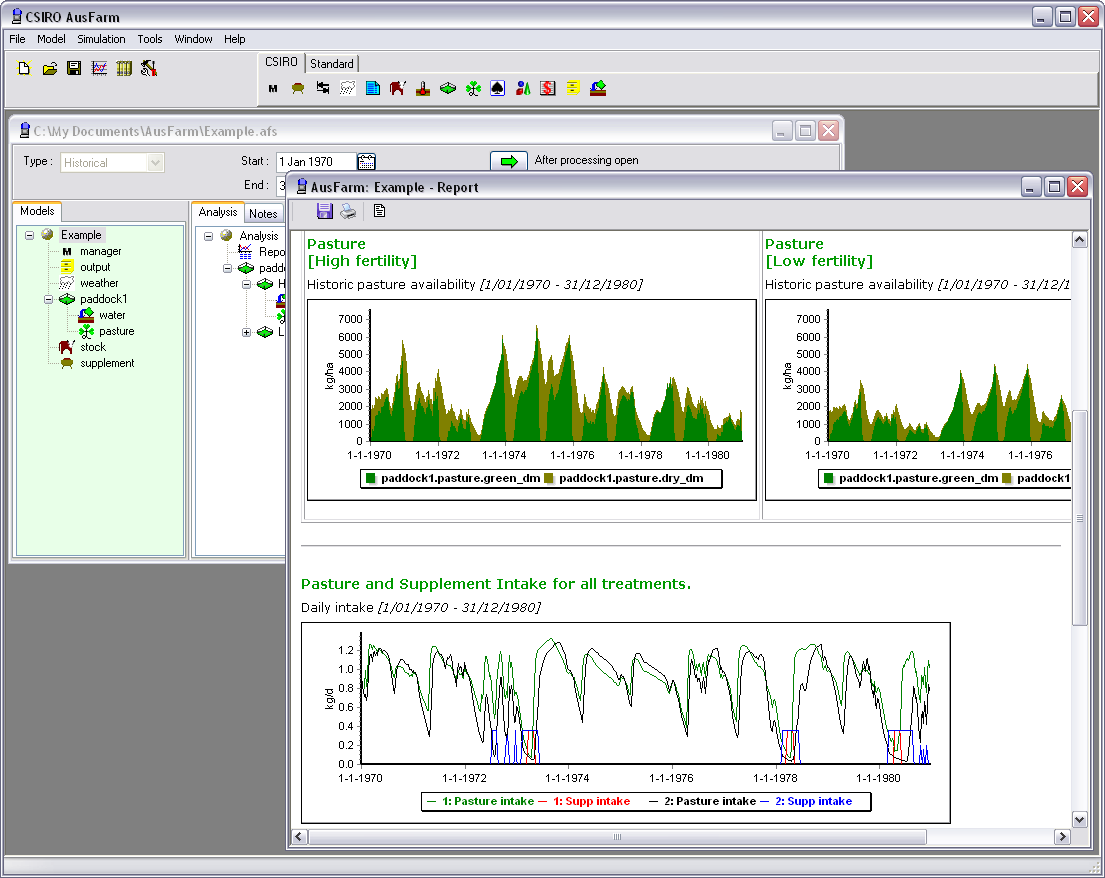Open the Simulation menu
Image resolution: width=1105 pixels, height=878 pixels.
click(x=101, y=39)
